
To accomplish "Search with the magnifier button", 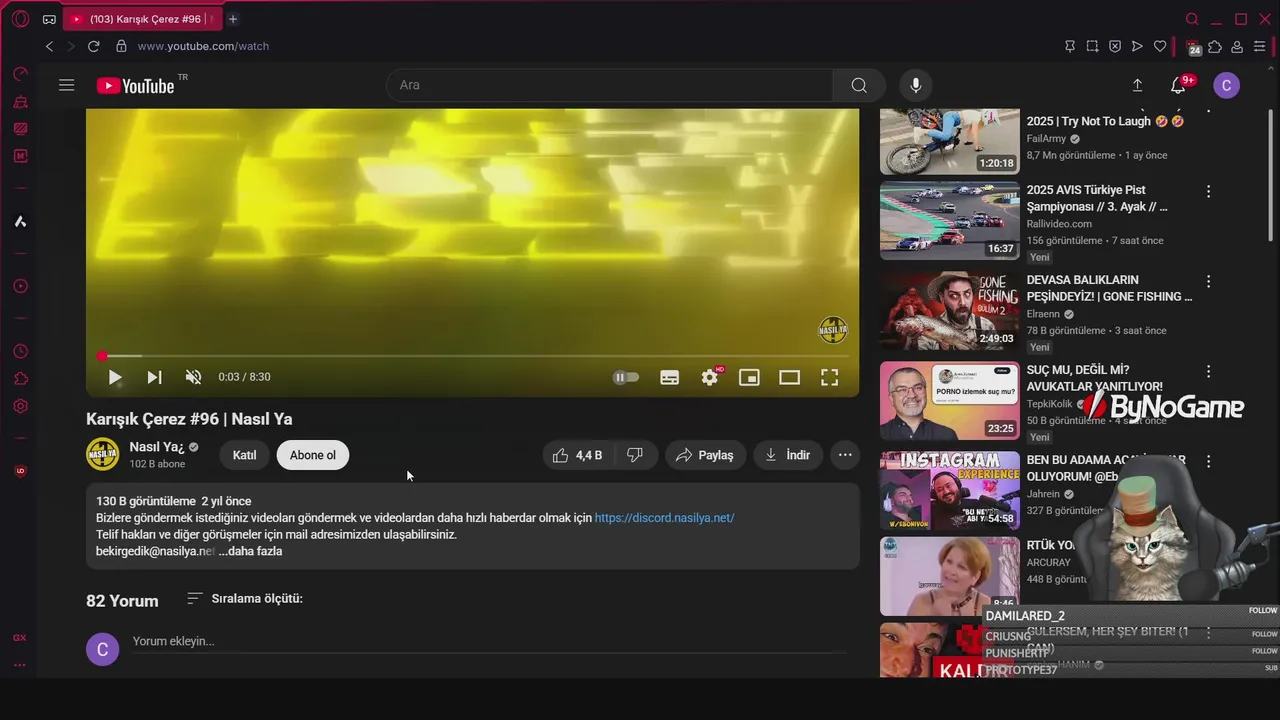I will click(x=859, y=85).
